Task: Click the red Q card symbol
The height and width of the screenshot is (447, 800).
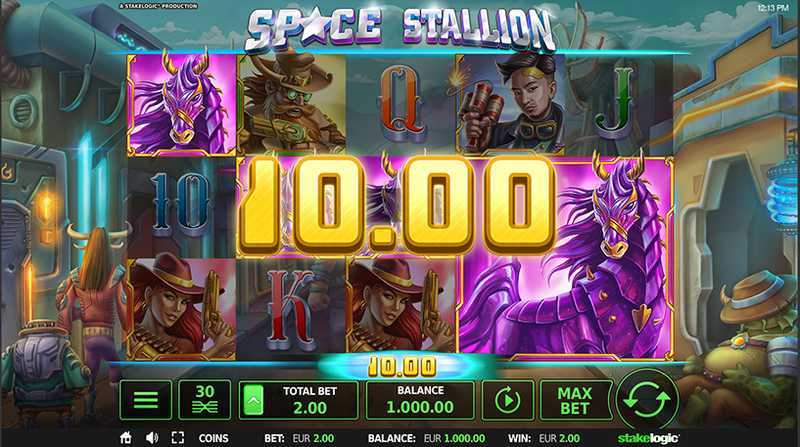Action: tap(401, 105)
